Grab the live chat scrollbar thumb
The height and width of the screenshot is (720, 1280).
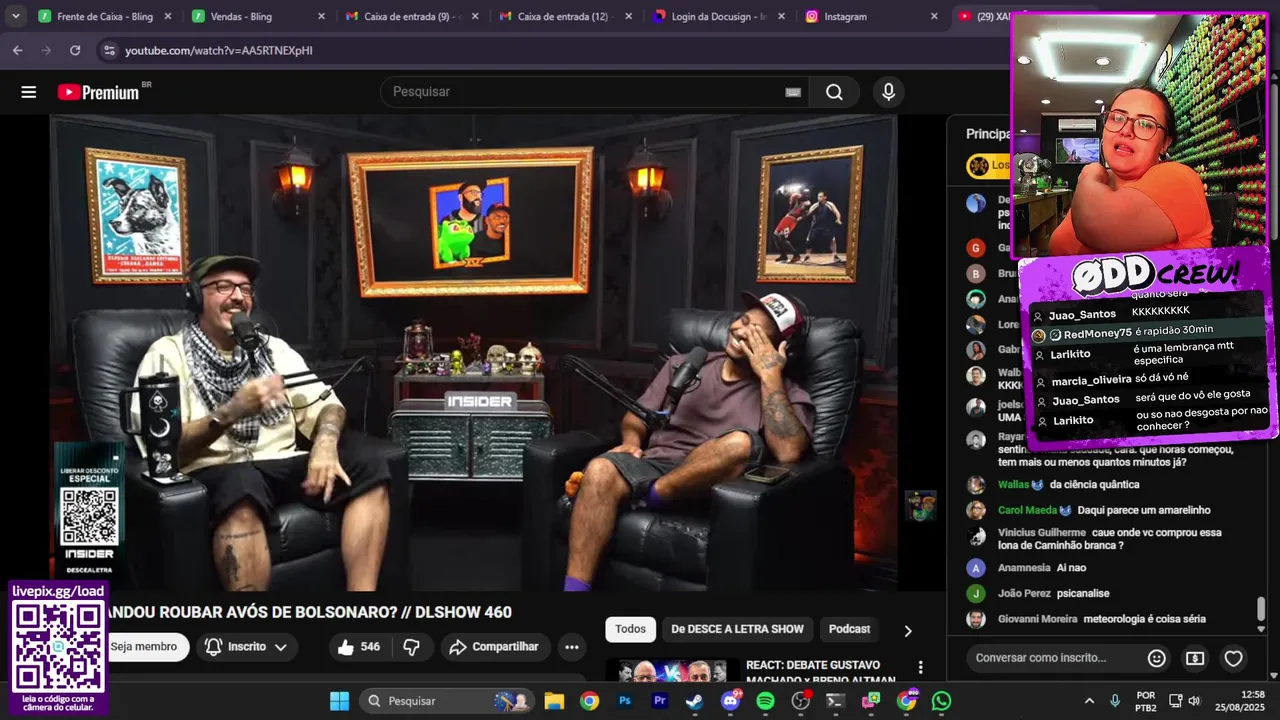1261,608
